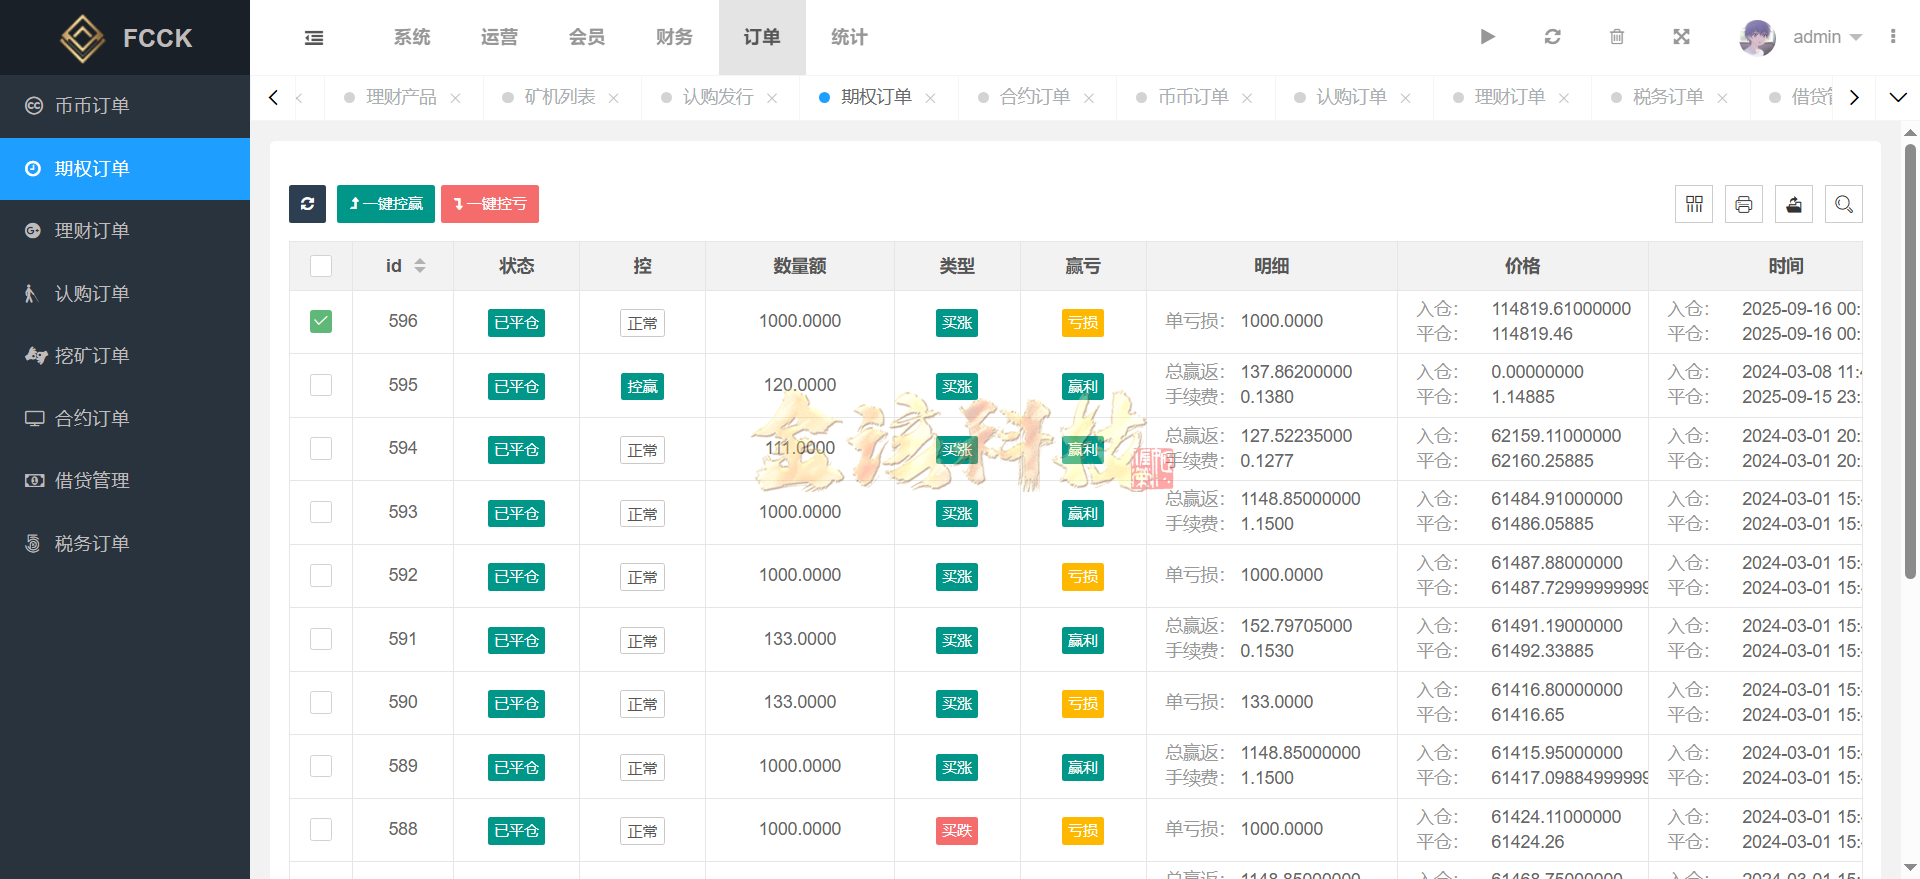The image size is (1920, 879).
Task: Open the 统计 top menu
Action: click(849, 37)
